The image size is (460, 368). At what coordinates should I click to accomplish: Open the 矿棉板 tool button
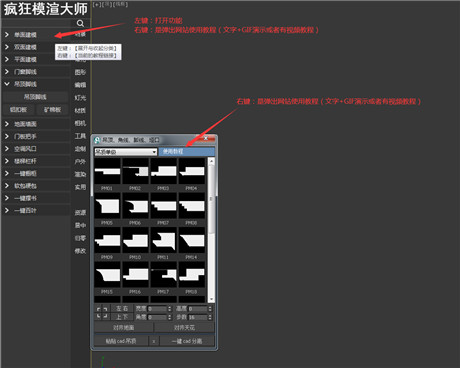(52, 110)
